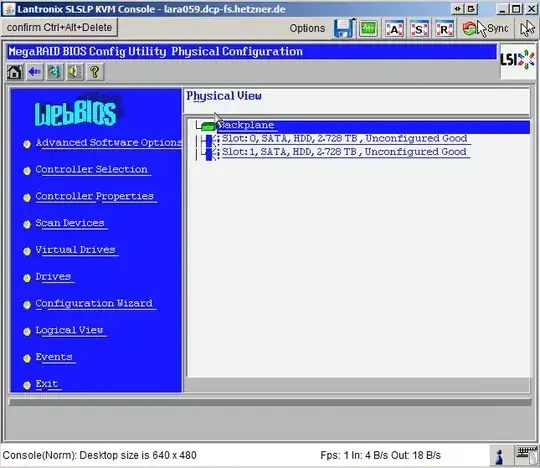Viewport: 540px width, 468px height.
Task: Select the Backplane tree node
Action: point(373,126)
